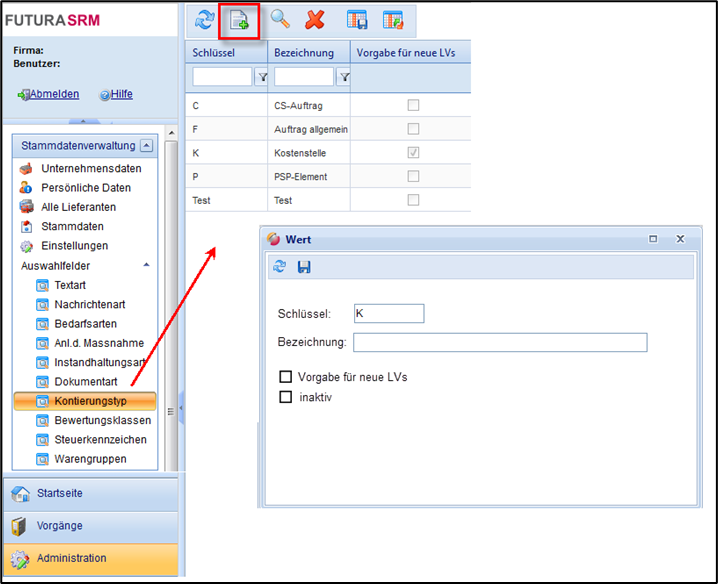The height and width of the screenshot is (584, 718).
Task: Click the red X delete icon
Action: 315,19
